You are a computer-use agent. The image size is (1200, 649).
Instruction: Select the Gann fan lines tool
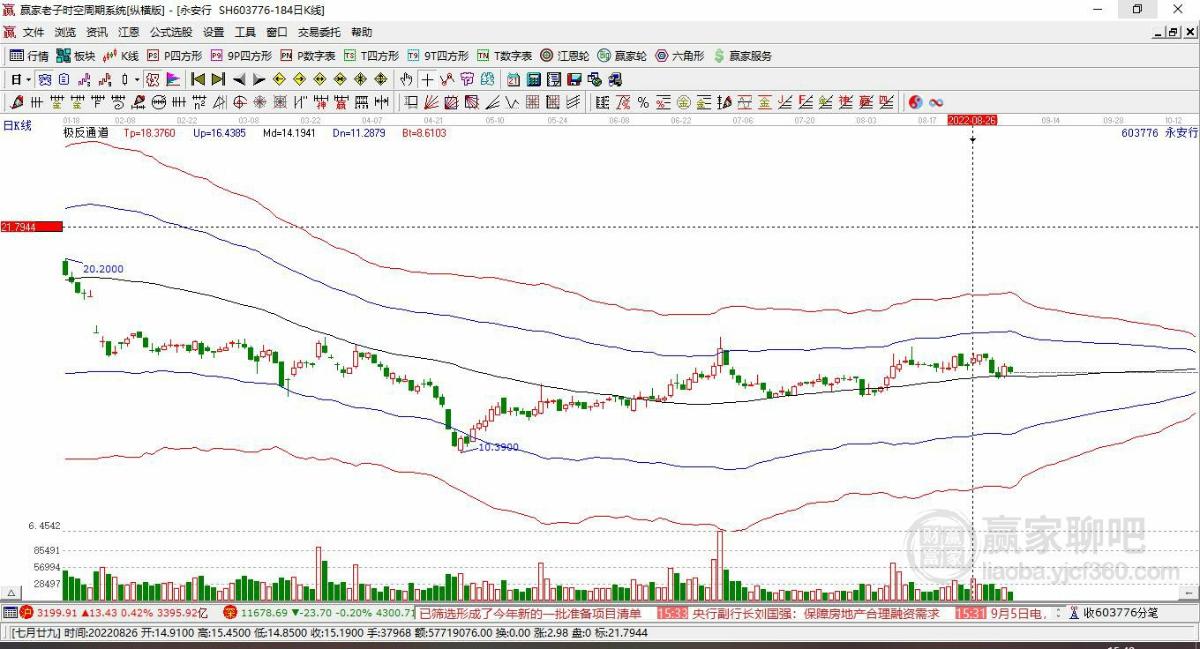click(x=431, y=102)
